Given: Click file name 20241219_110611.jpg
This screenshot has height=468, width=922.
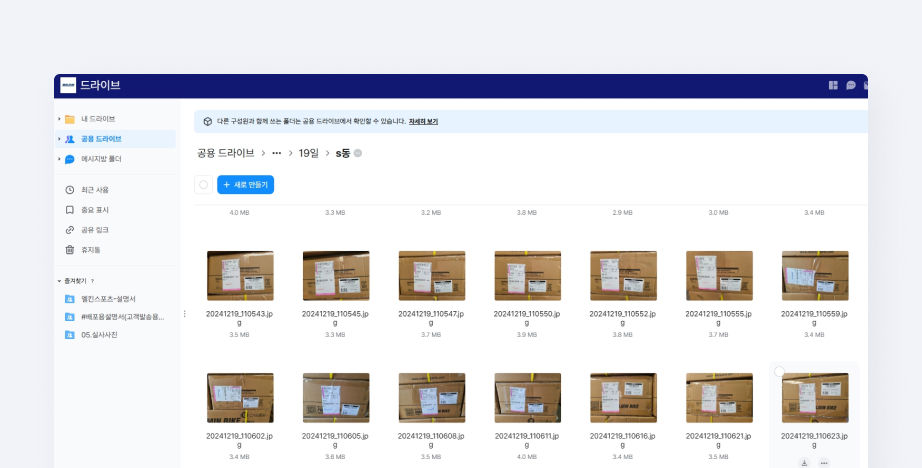Looking at the screenshot, I should coord(527,441).
